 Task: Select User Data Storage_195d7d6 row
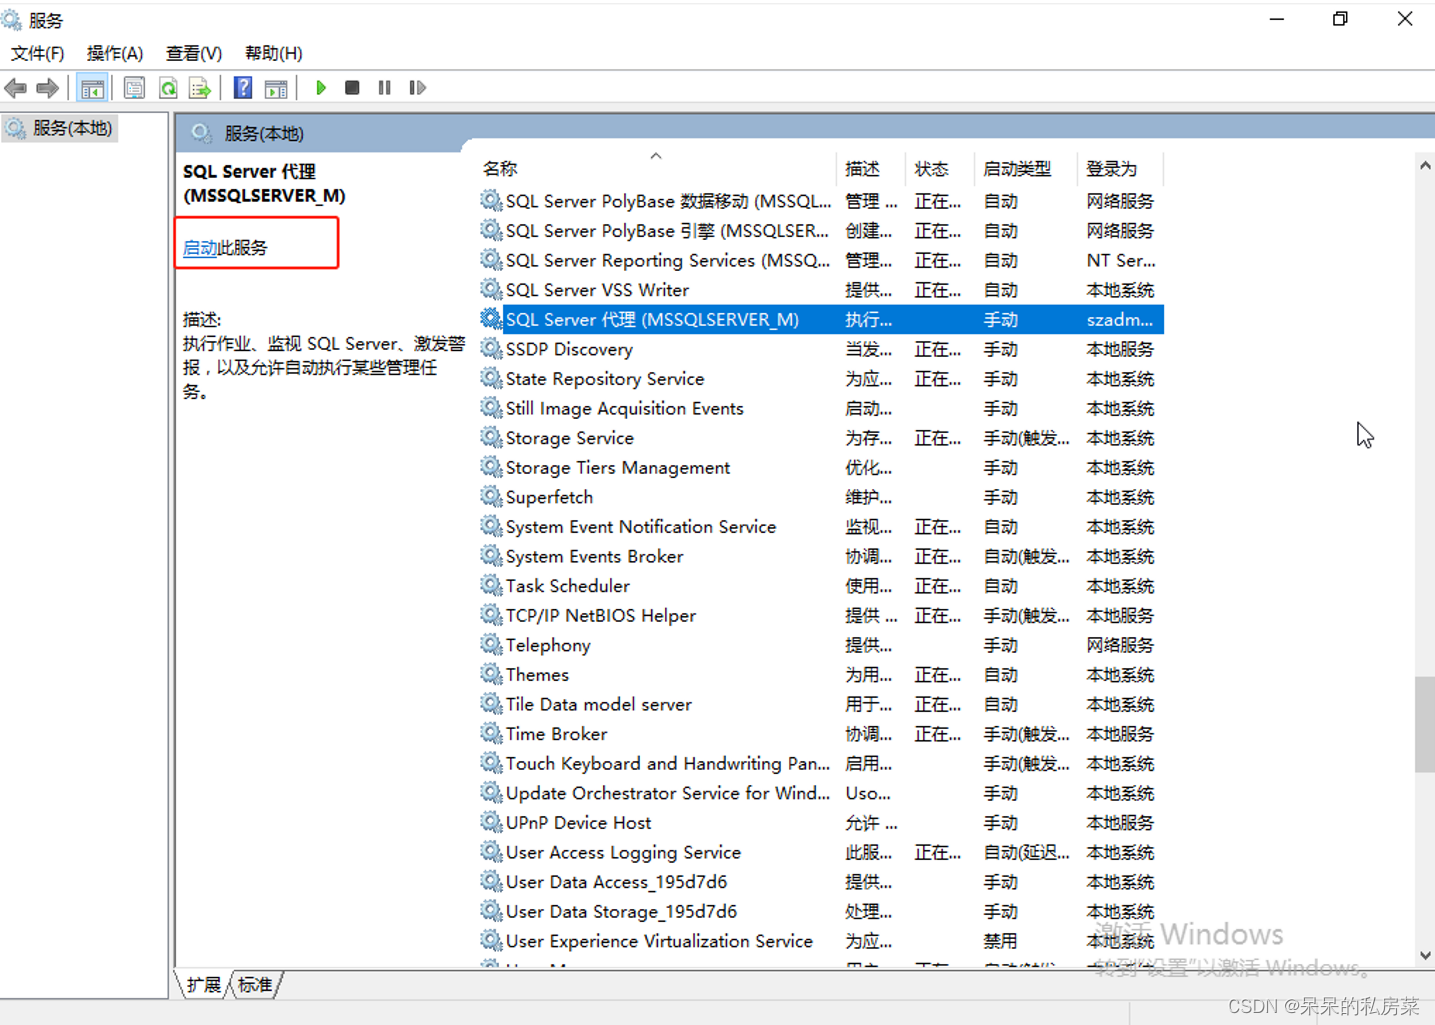click(820, 911)
